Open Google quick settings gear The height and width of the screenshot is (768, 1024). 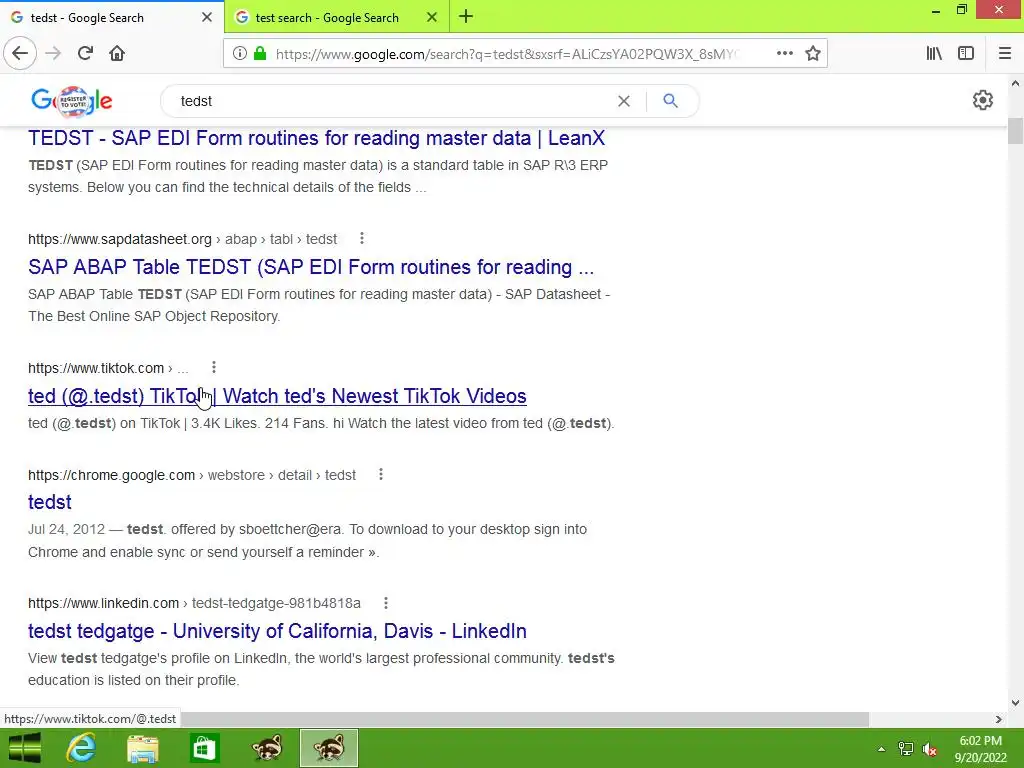[982, 101]
